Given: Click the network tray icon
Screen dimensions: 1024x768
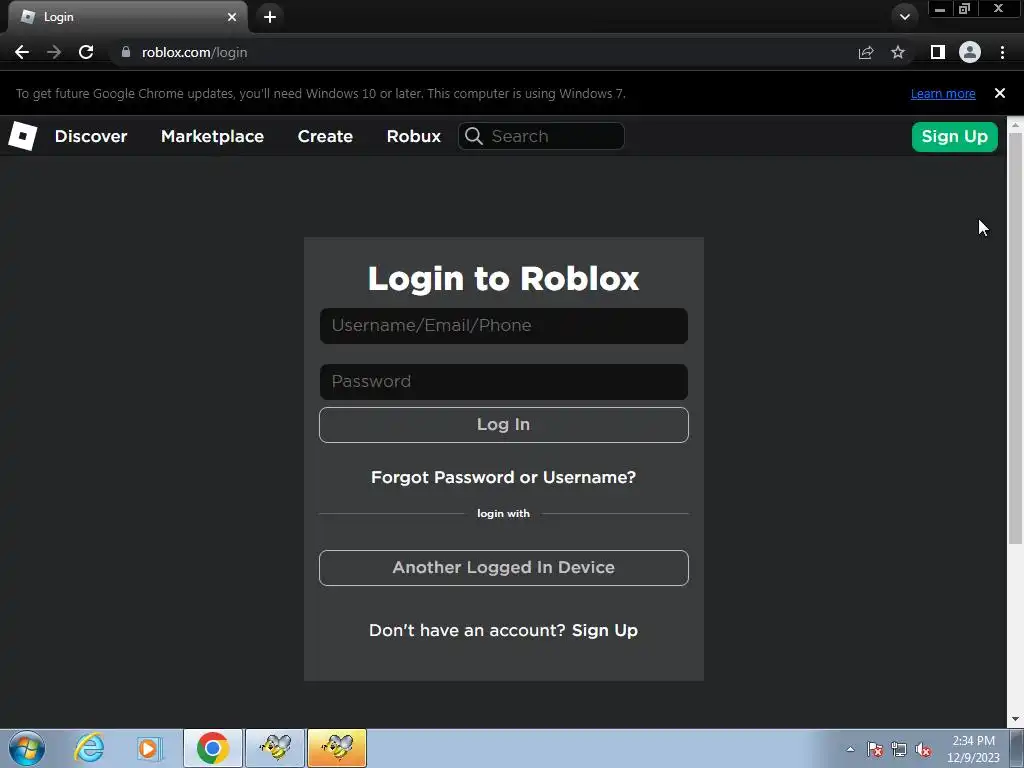Looking at the screenshot, I should coord(899,749).
